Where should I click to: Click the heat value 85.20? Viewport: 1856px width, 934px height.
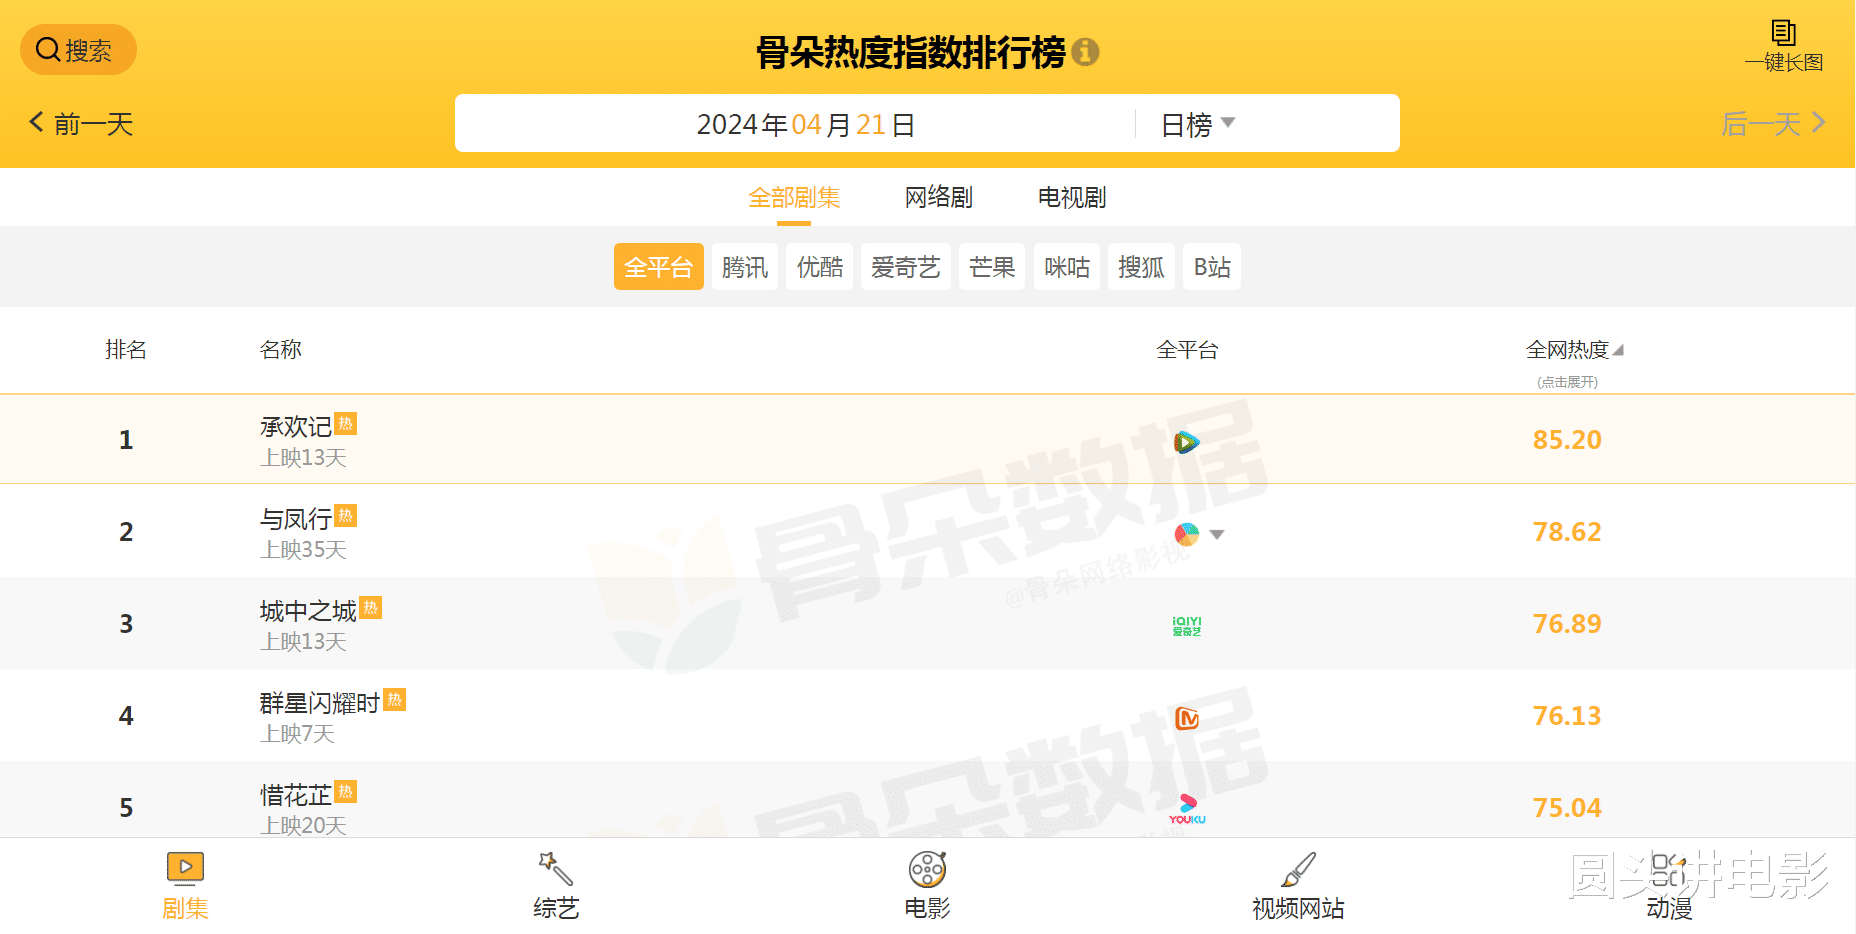pyautogui.click(x=1567, y=440)
